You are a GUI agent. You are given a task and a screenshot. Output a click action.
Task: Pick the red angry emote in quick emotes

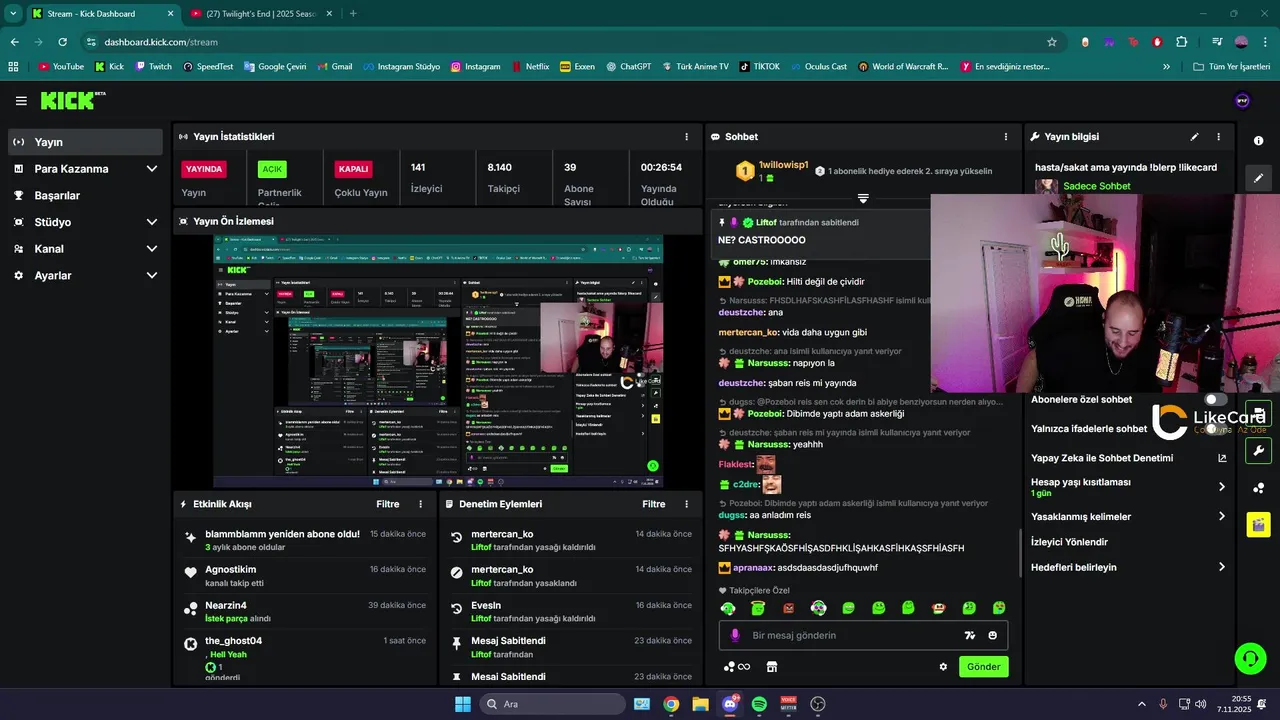click(x=788, y=608)
